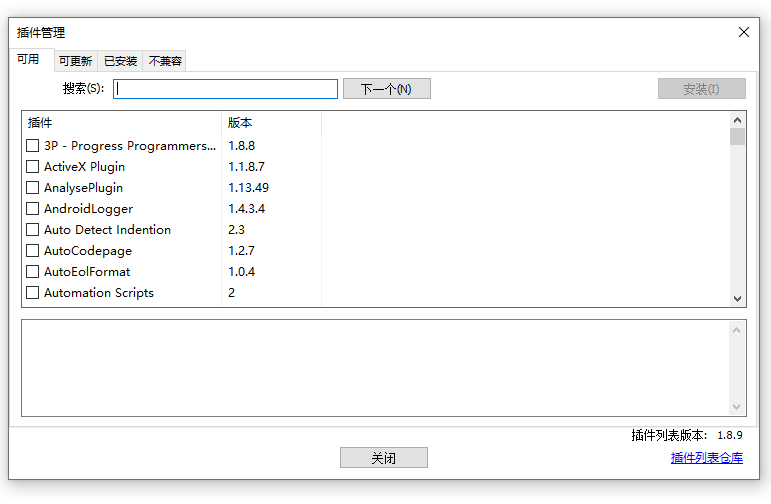
Task: Click the description box scroll-down arrow
Action: coord(736,407)
